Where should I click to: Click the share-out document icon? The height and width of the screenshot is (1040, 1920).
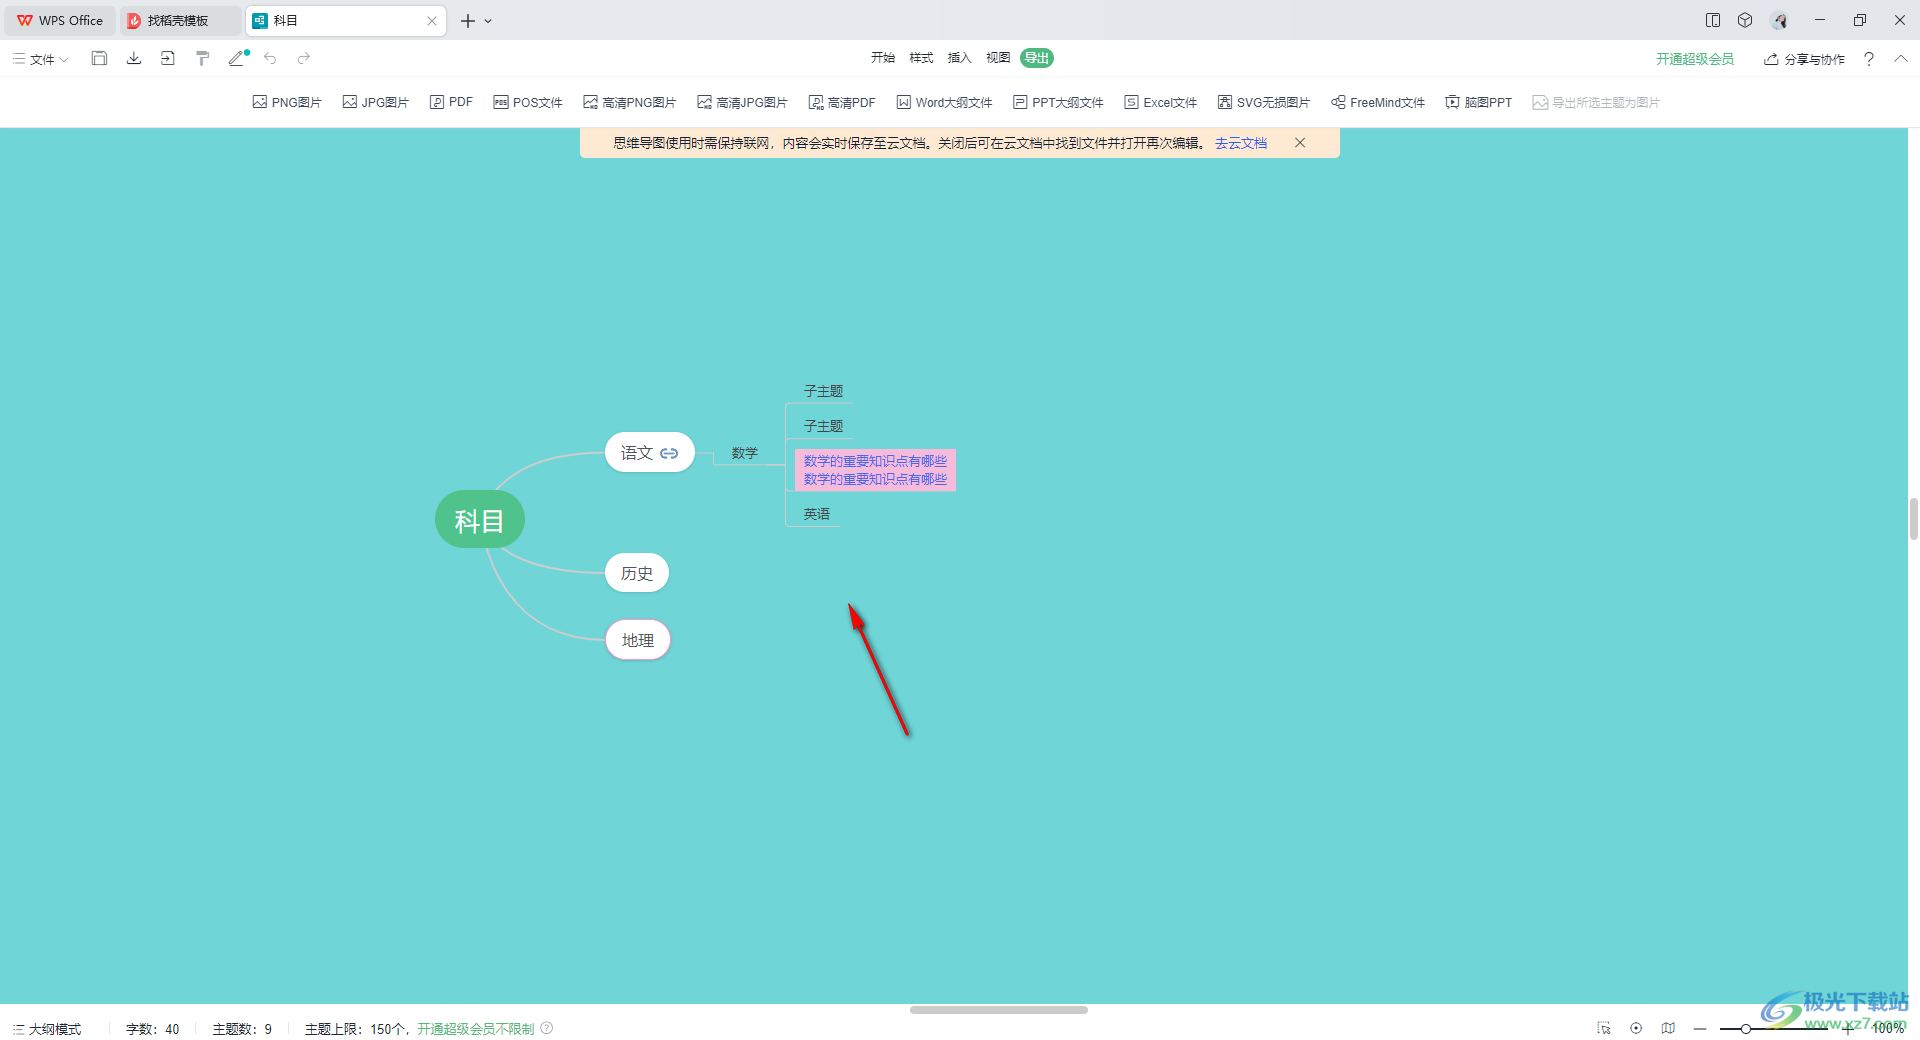click(x=167, y=59)
